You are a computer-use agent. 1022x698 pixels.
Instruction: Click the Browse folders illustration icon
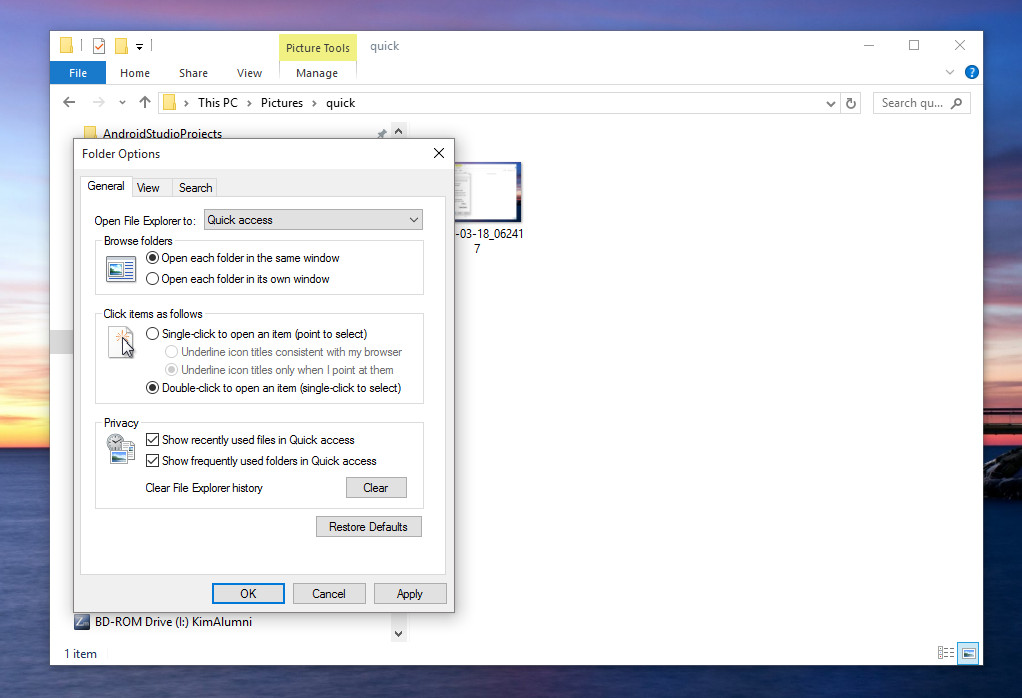pyautogui.click(x=121, y=269)
